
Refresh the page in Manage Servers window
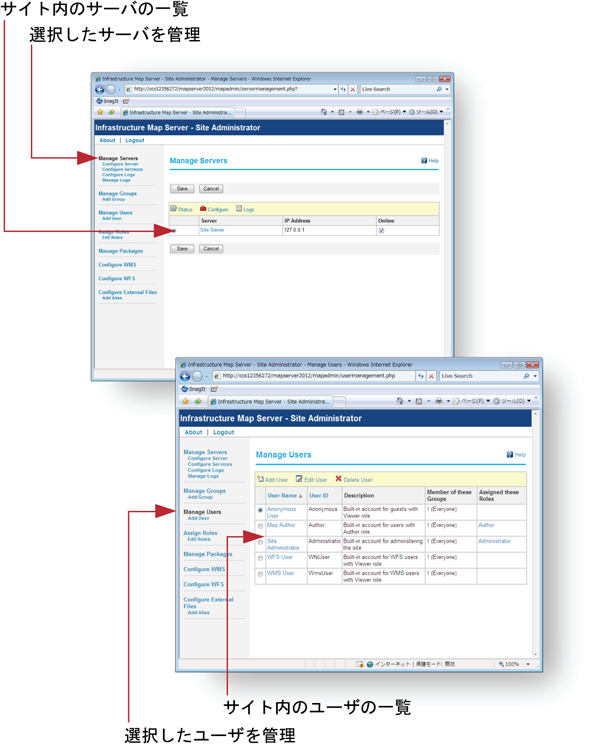click(343, 89)
